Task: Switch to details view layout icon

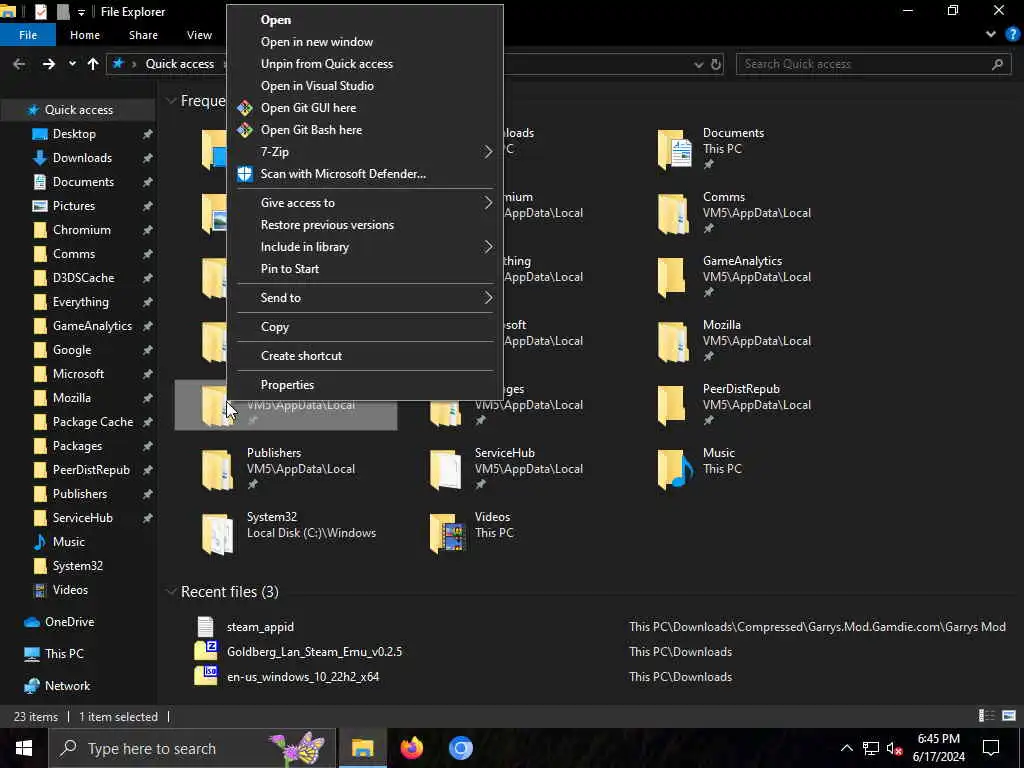Action: (987, 716)
